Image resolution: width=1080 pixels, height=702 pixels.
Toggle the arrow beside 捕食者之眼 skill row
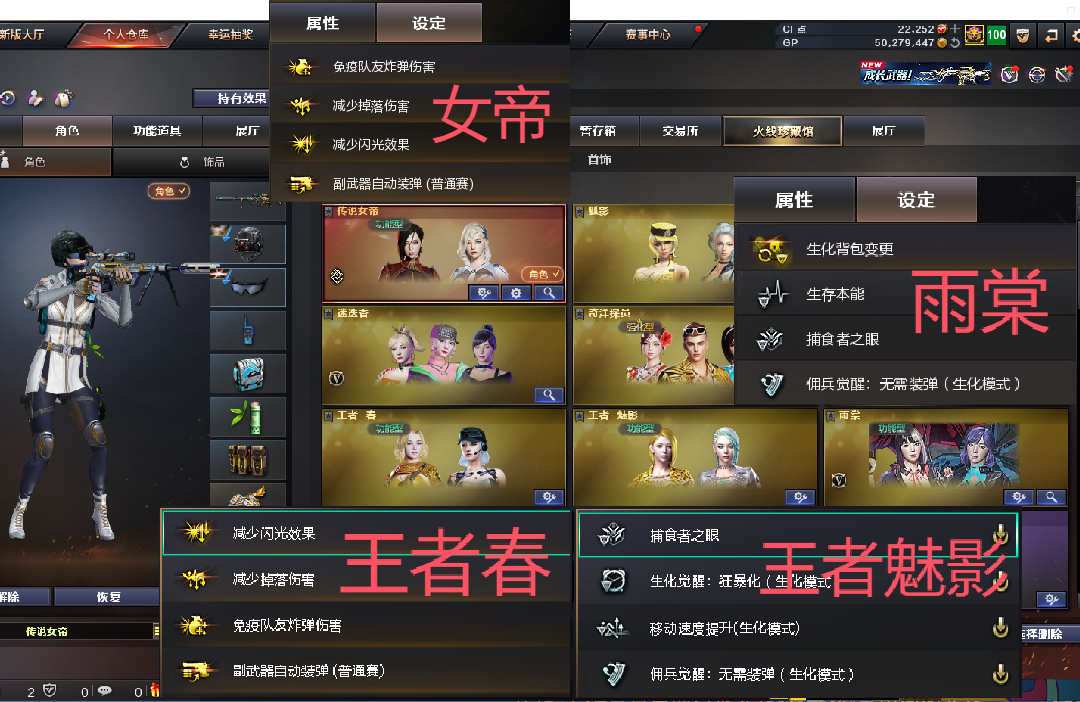point(1000,535)
